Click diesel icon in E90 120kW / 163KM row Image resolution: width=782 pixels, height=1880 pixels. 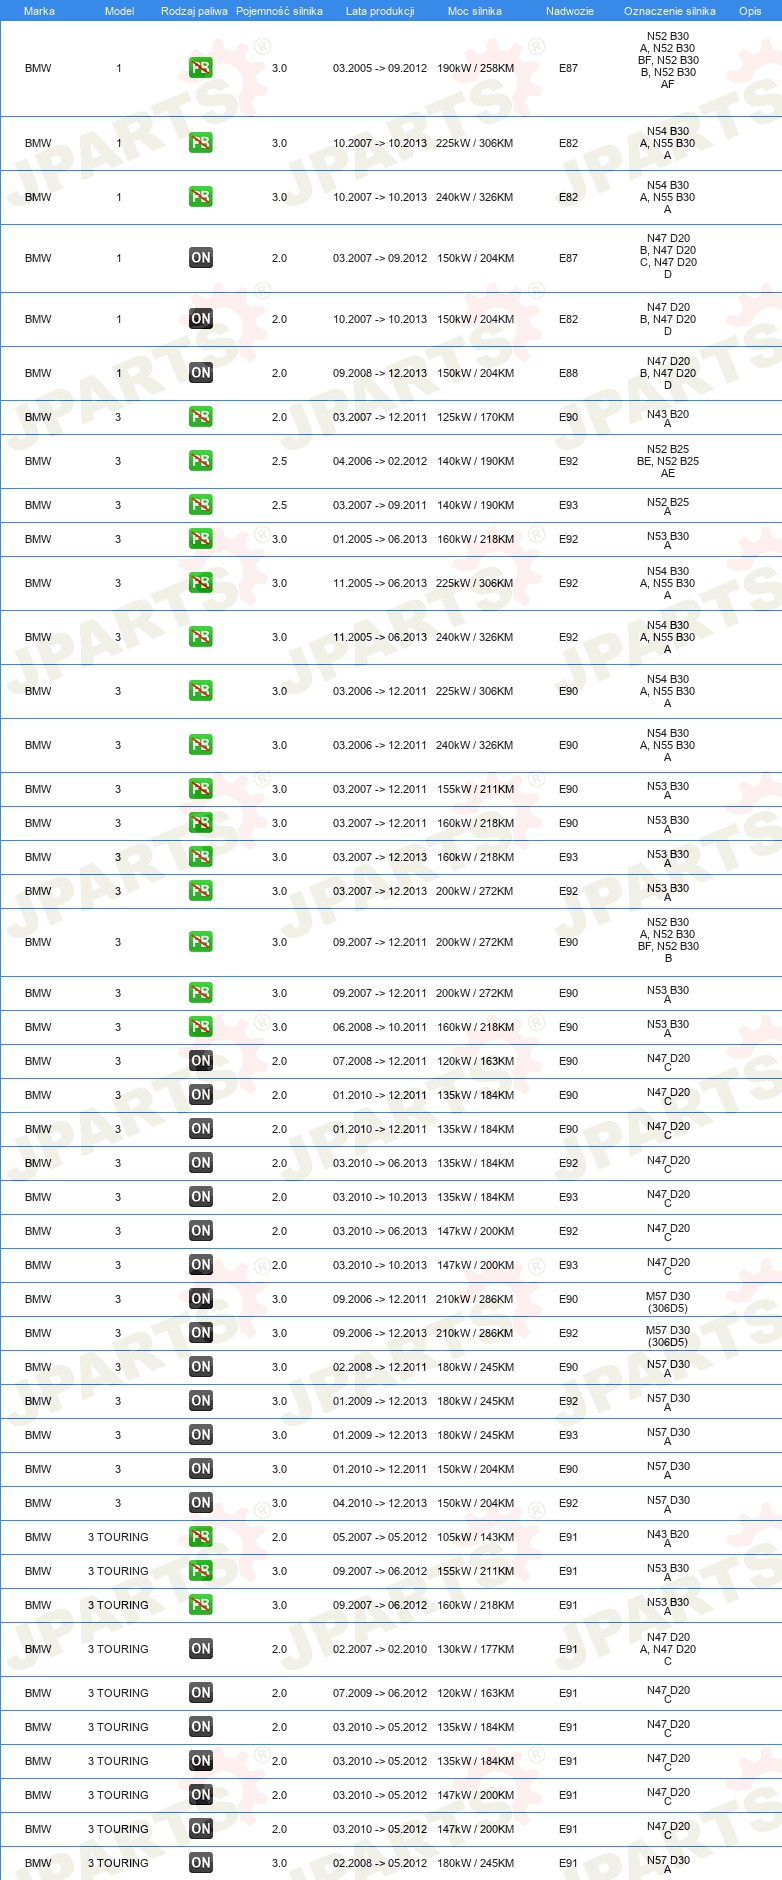[x=201, y=1061]
